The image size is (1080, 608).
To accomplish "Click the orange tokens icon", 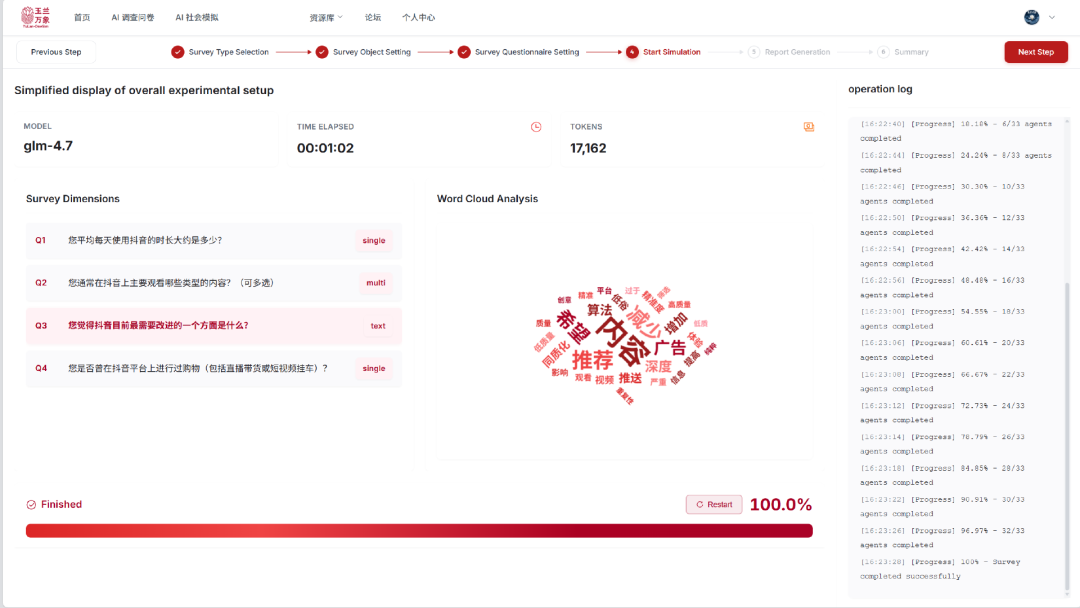I will [809, 127].
